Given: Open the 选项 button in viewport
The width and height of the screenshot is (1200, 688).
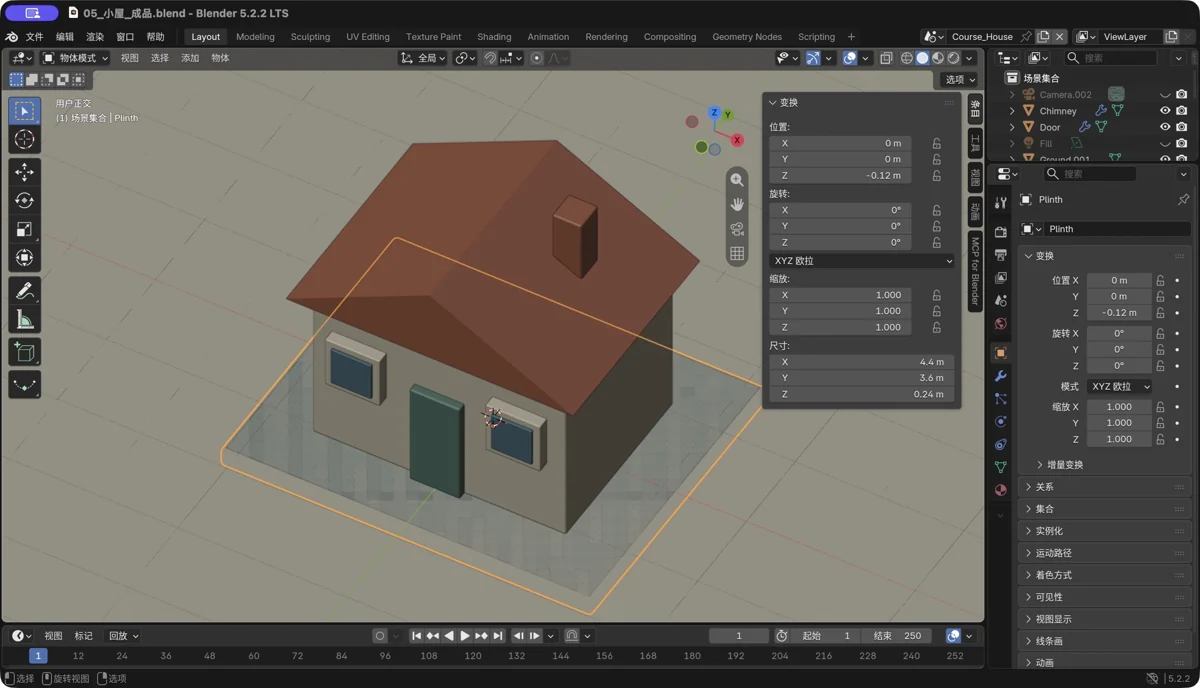Looking at the screenshot, I should coord(959,79).
